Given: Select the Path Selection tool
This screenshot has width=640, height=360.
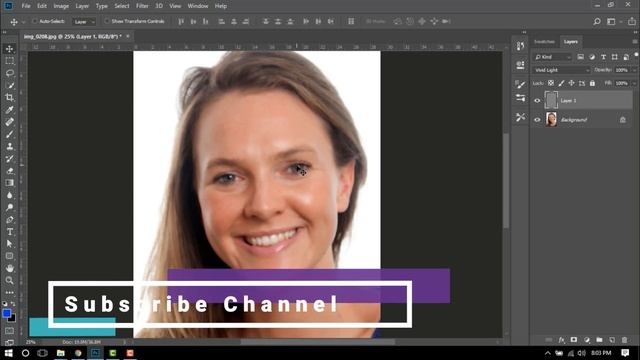Looking at the screenshot, I should tap(9, 244).
